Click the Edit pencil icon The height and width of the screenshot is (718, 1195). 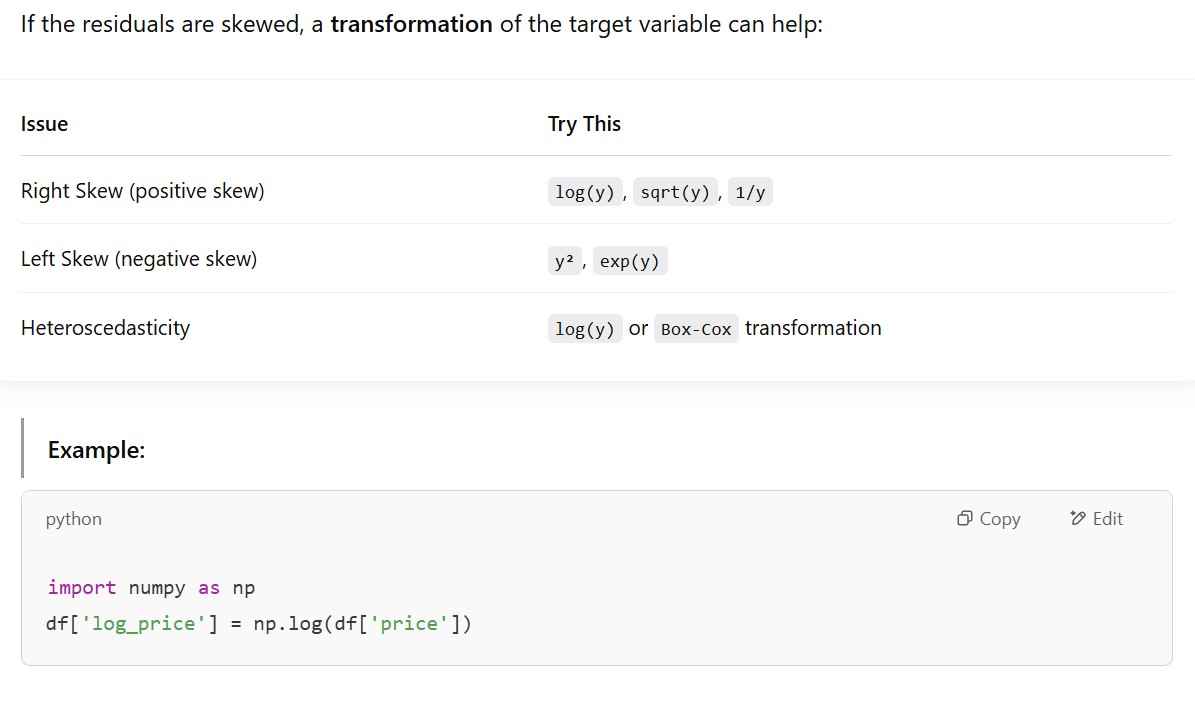pyautogui.click(x=1078, y=518)
